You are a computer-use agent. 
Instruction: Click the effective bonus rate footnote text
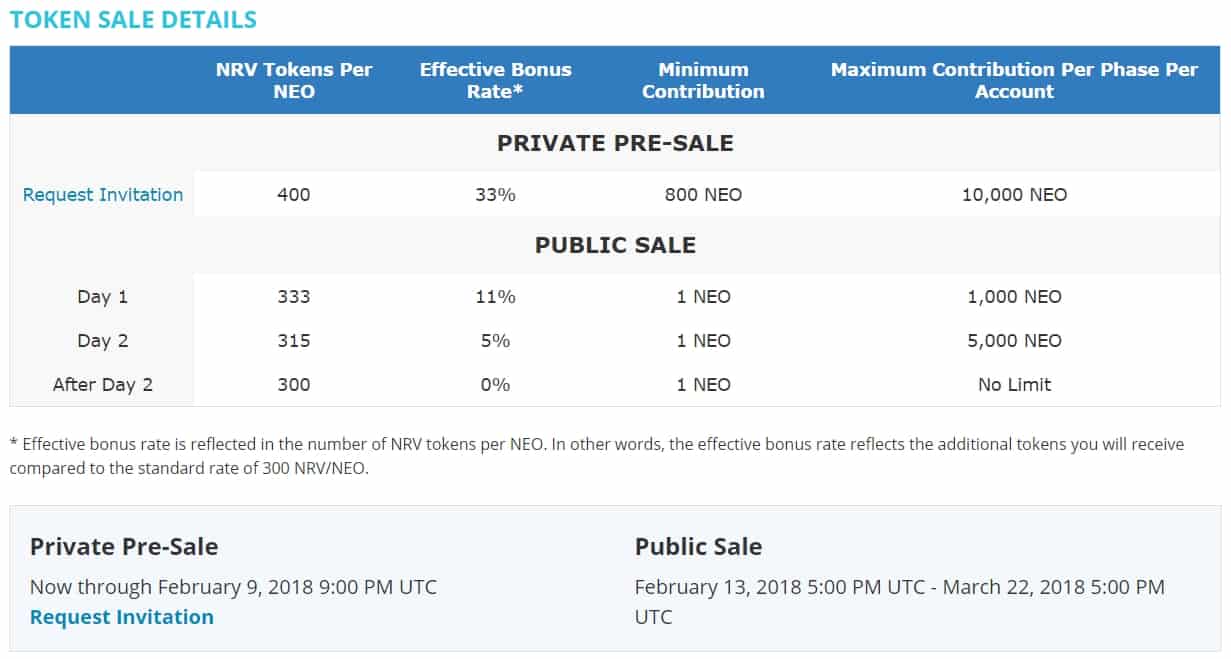(x=596, y=455)
